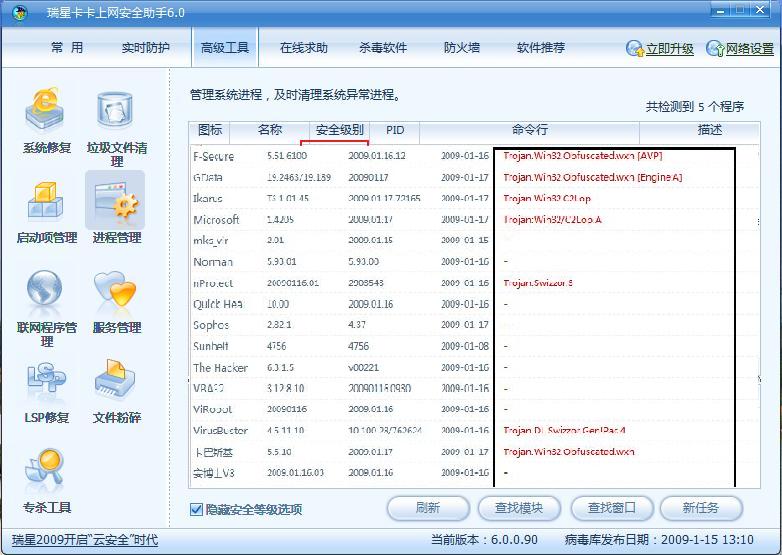Open 网络设置 link

(750, 49)
